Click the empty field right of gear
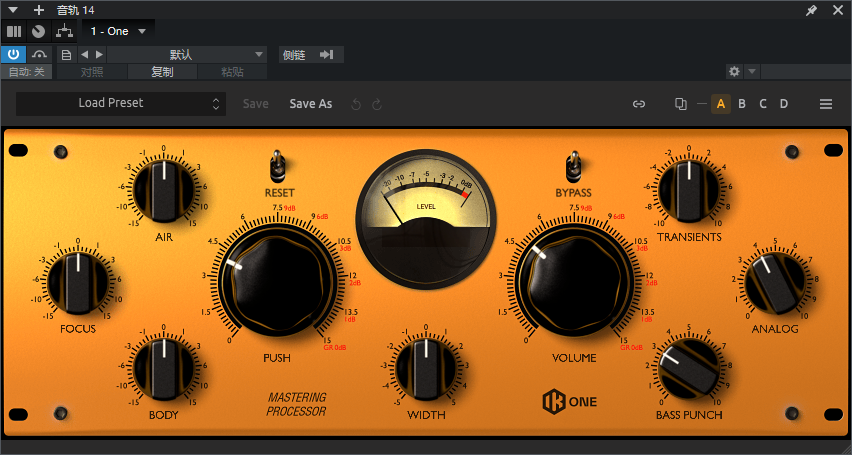This screenshot has height=455, width=852. (x=805, y=71)
